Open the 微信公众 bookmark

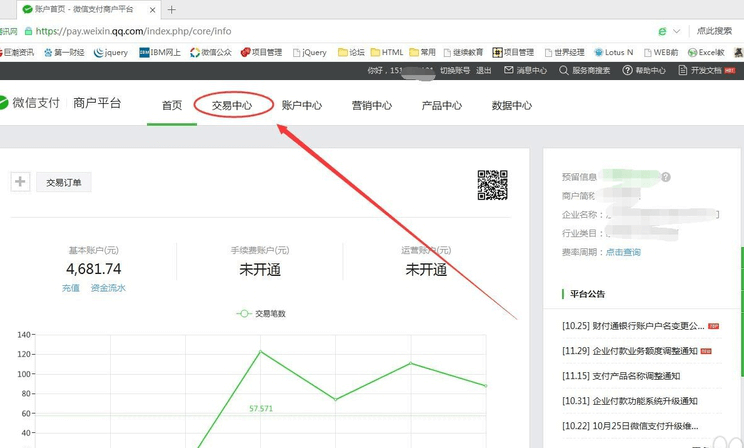211,52
